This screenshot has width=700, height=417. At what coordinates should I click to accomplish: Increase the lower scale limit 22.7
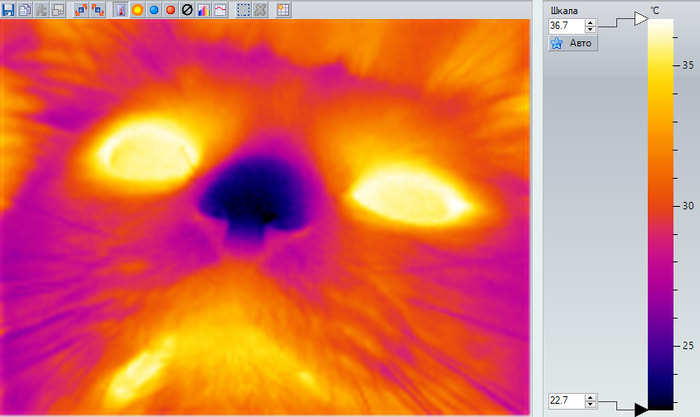click(591, 397)
